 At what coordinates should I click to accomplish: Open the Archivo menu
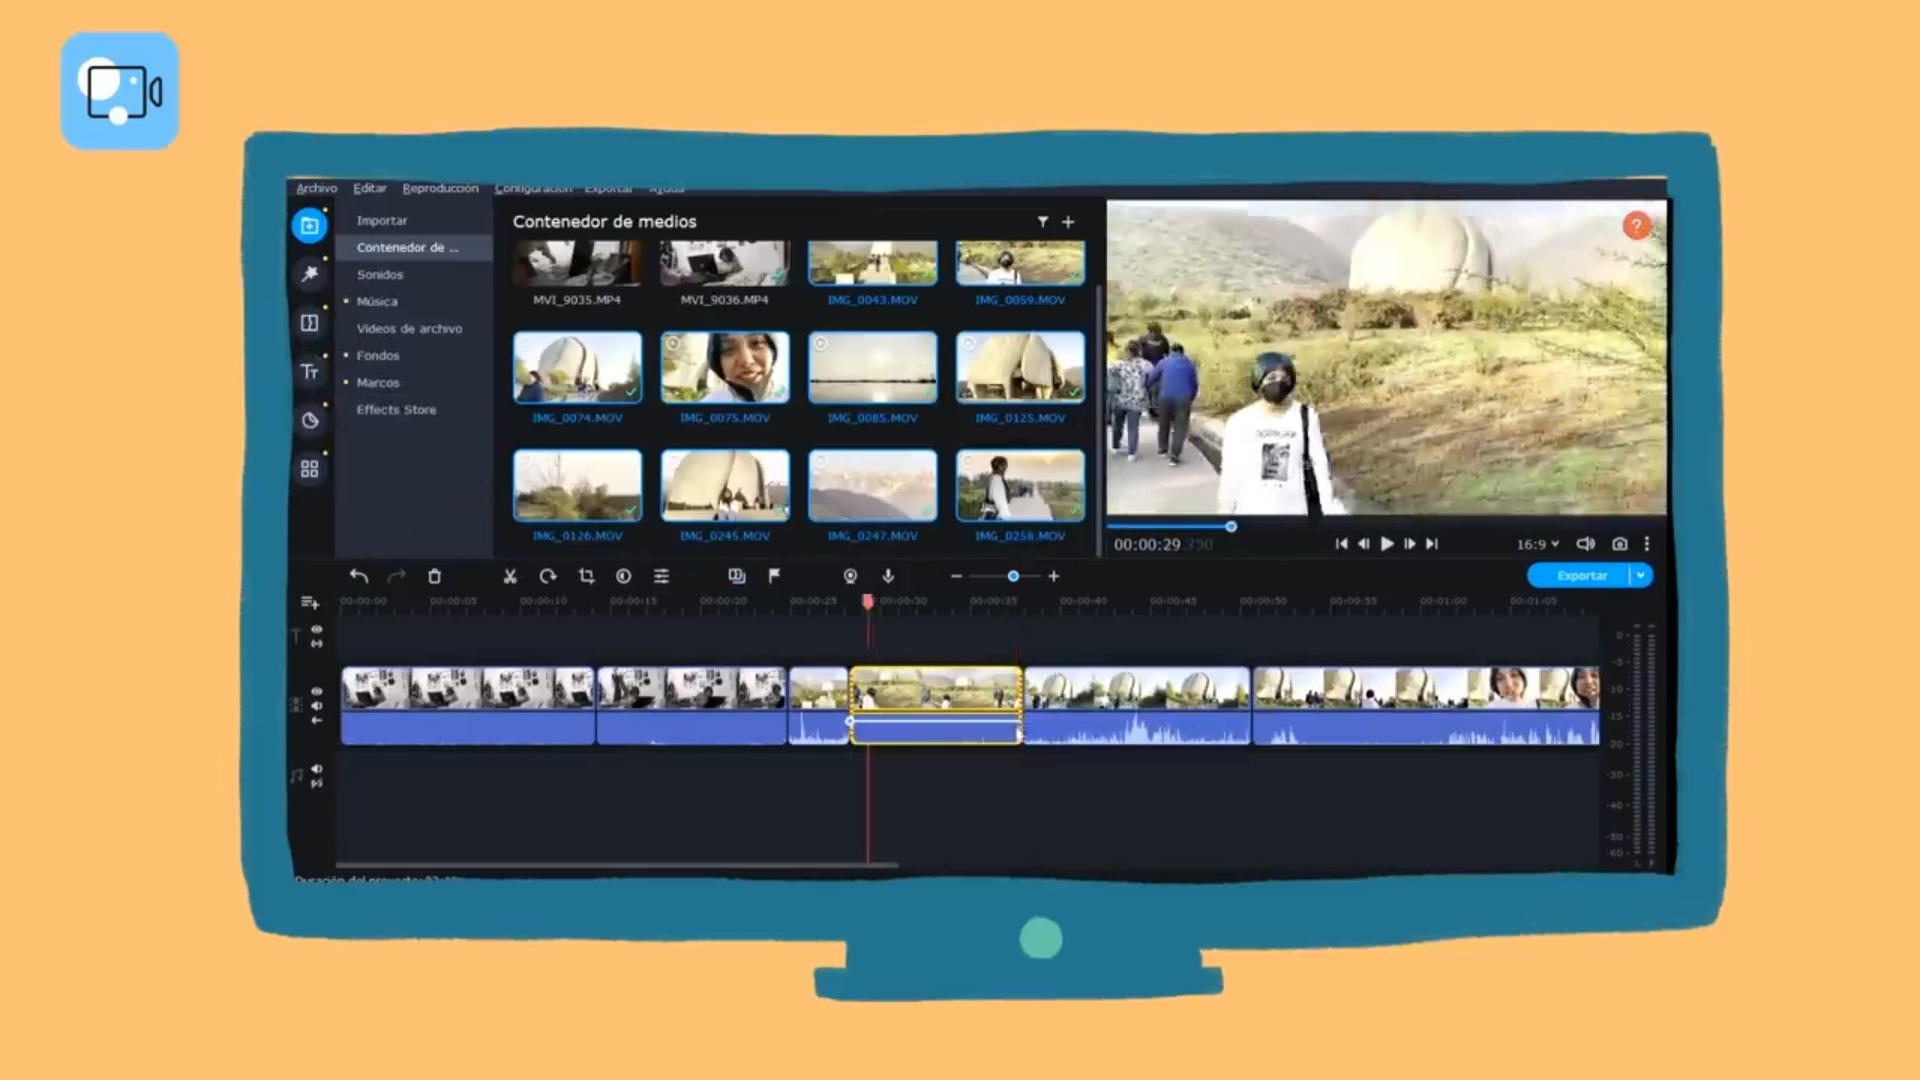(316, 188)
